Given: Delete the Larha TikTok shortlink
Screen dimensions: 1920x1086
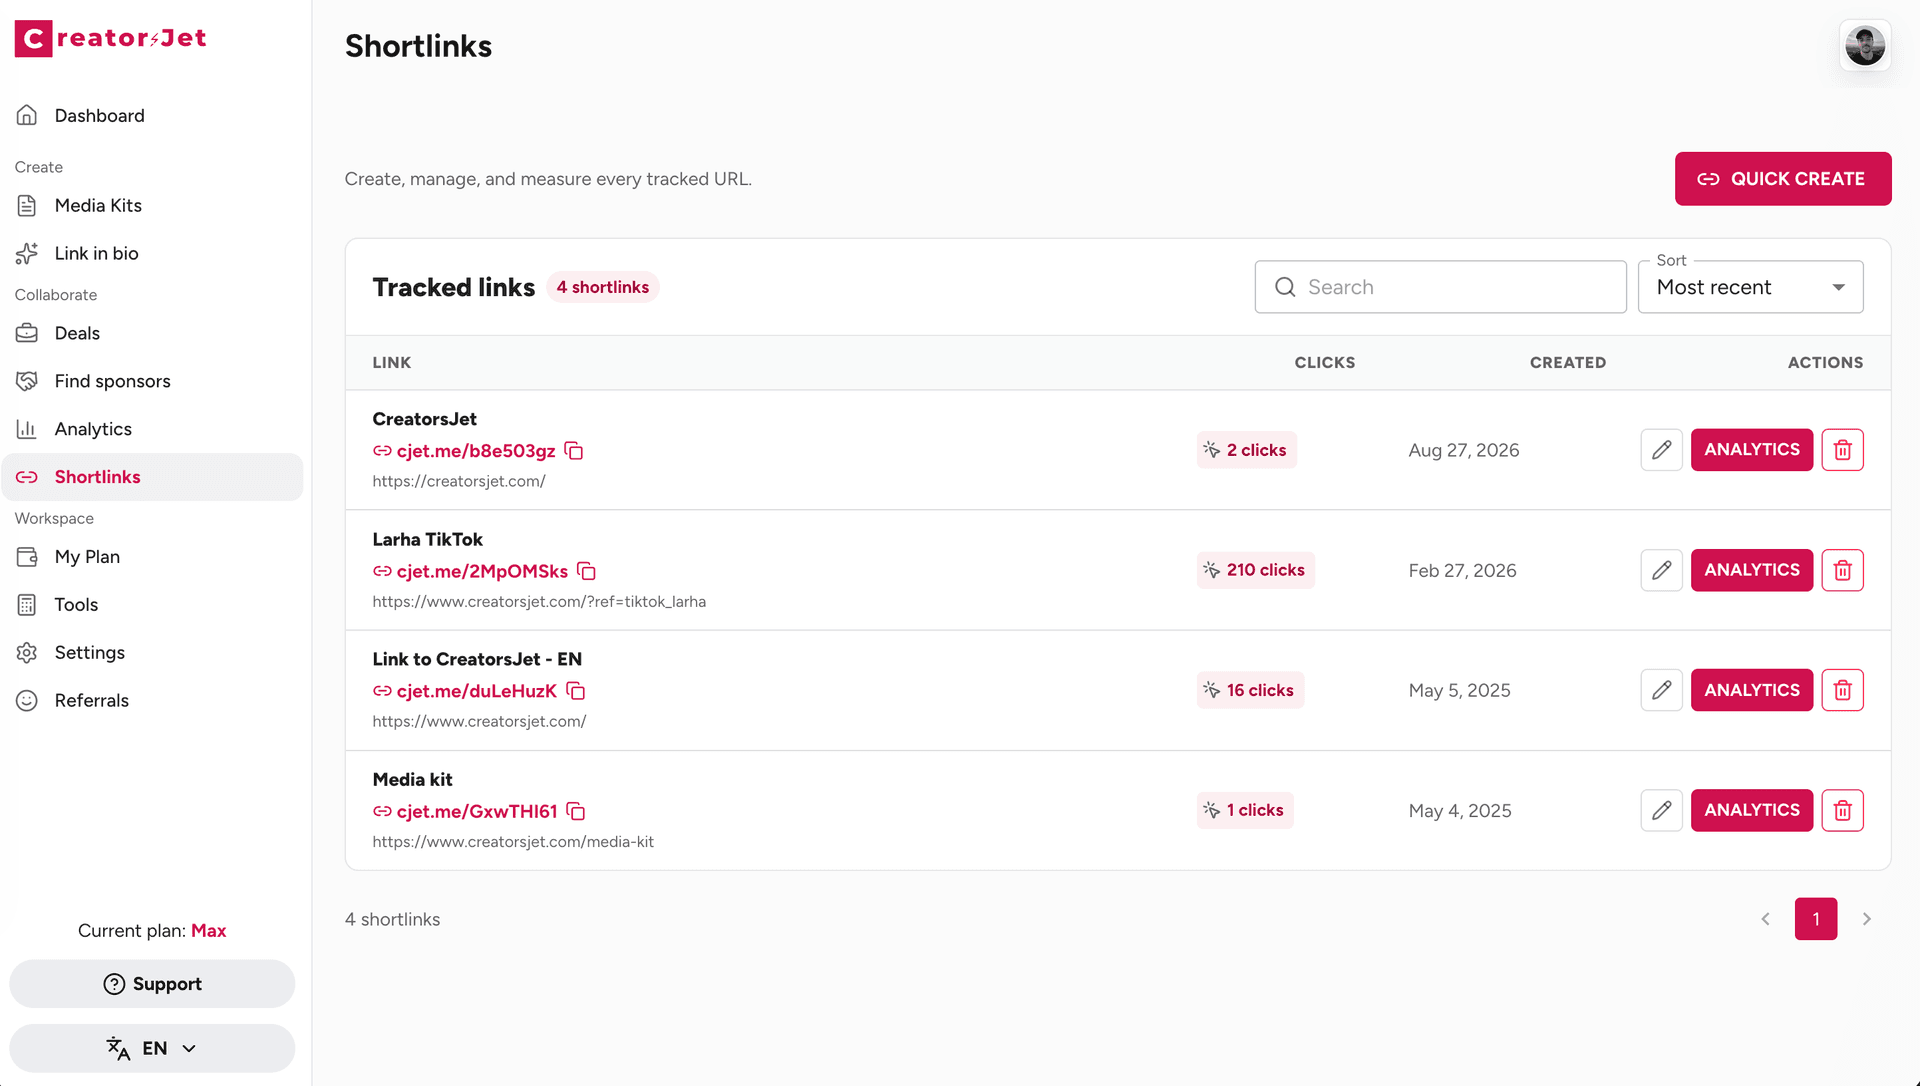Looking at the screenshot, I should pos(1842,570).
